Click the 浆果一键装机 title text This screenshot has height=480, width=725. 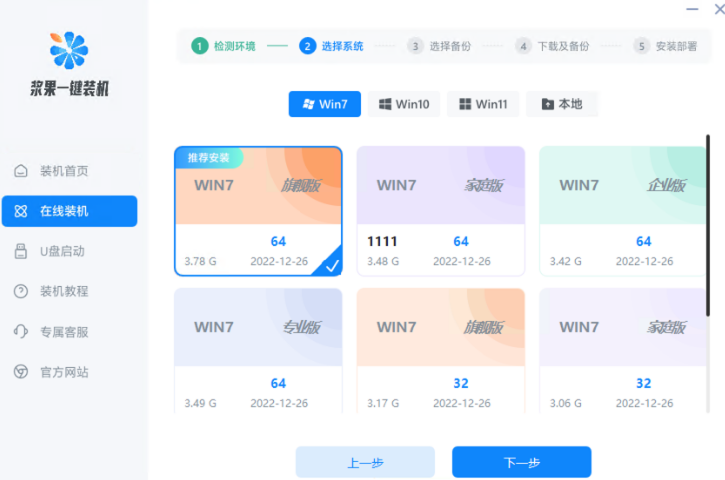pyautogui.click(x=69, y=88)
